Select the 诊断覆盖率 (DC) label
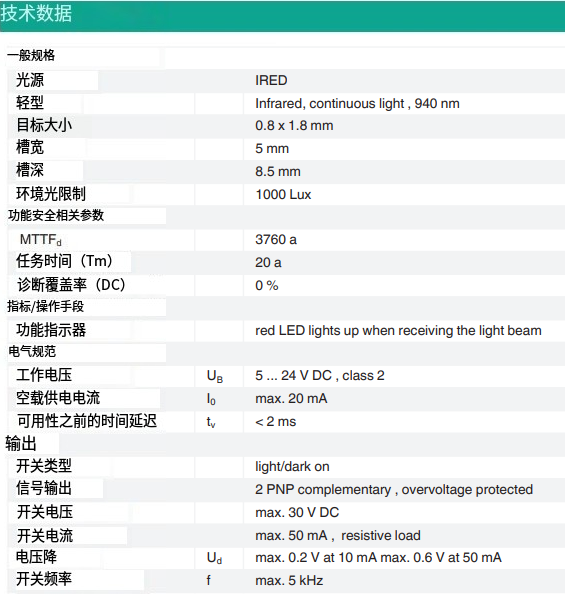This screenshot has width=565, height=598. point(71,285)
